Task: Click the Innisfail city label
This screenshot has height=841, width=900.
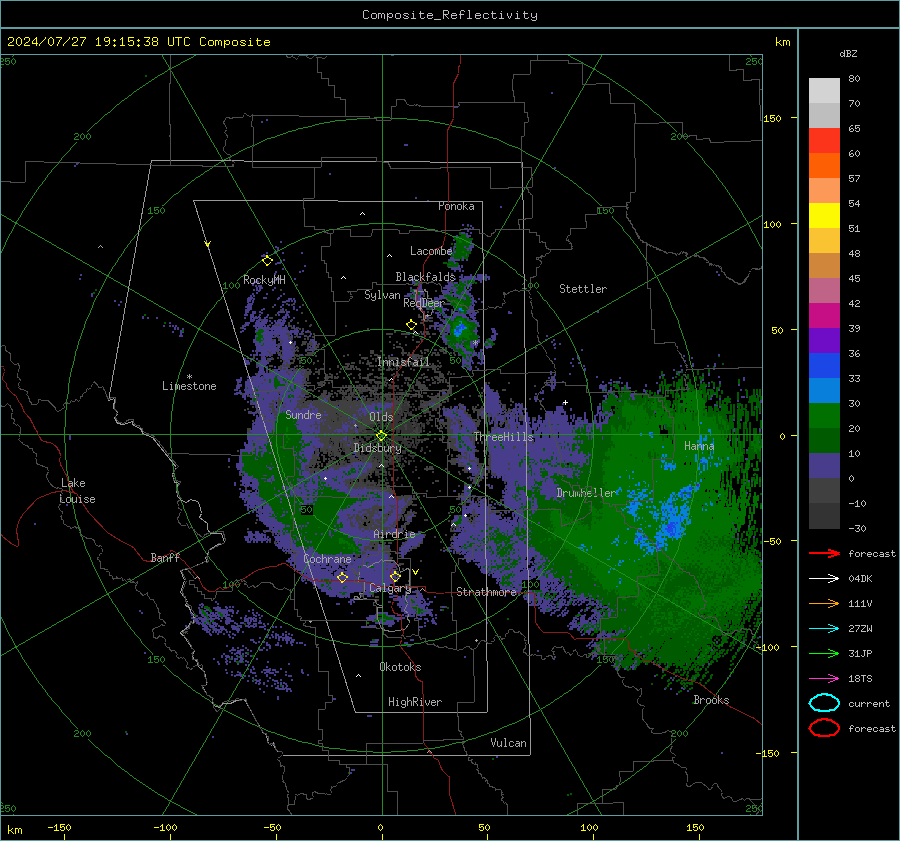Action: (404, 362)
